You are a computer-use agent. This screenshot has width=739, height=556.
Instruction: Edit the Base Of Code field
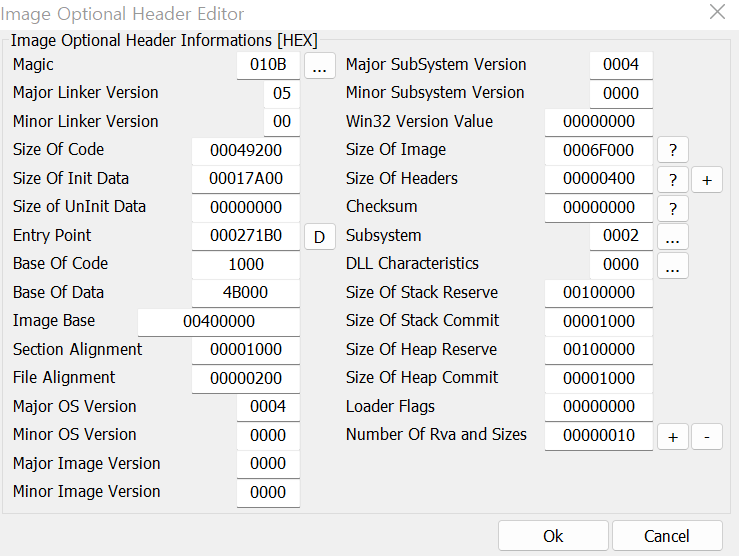tap(246, 265)
